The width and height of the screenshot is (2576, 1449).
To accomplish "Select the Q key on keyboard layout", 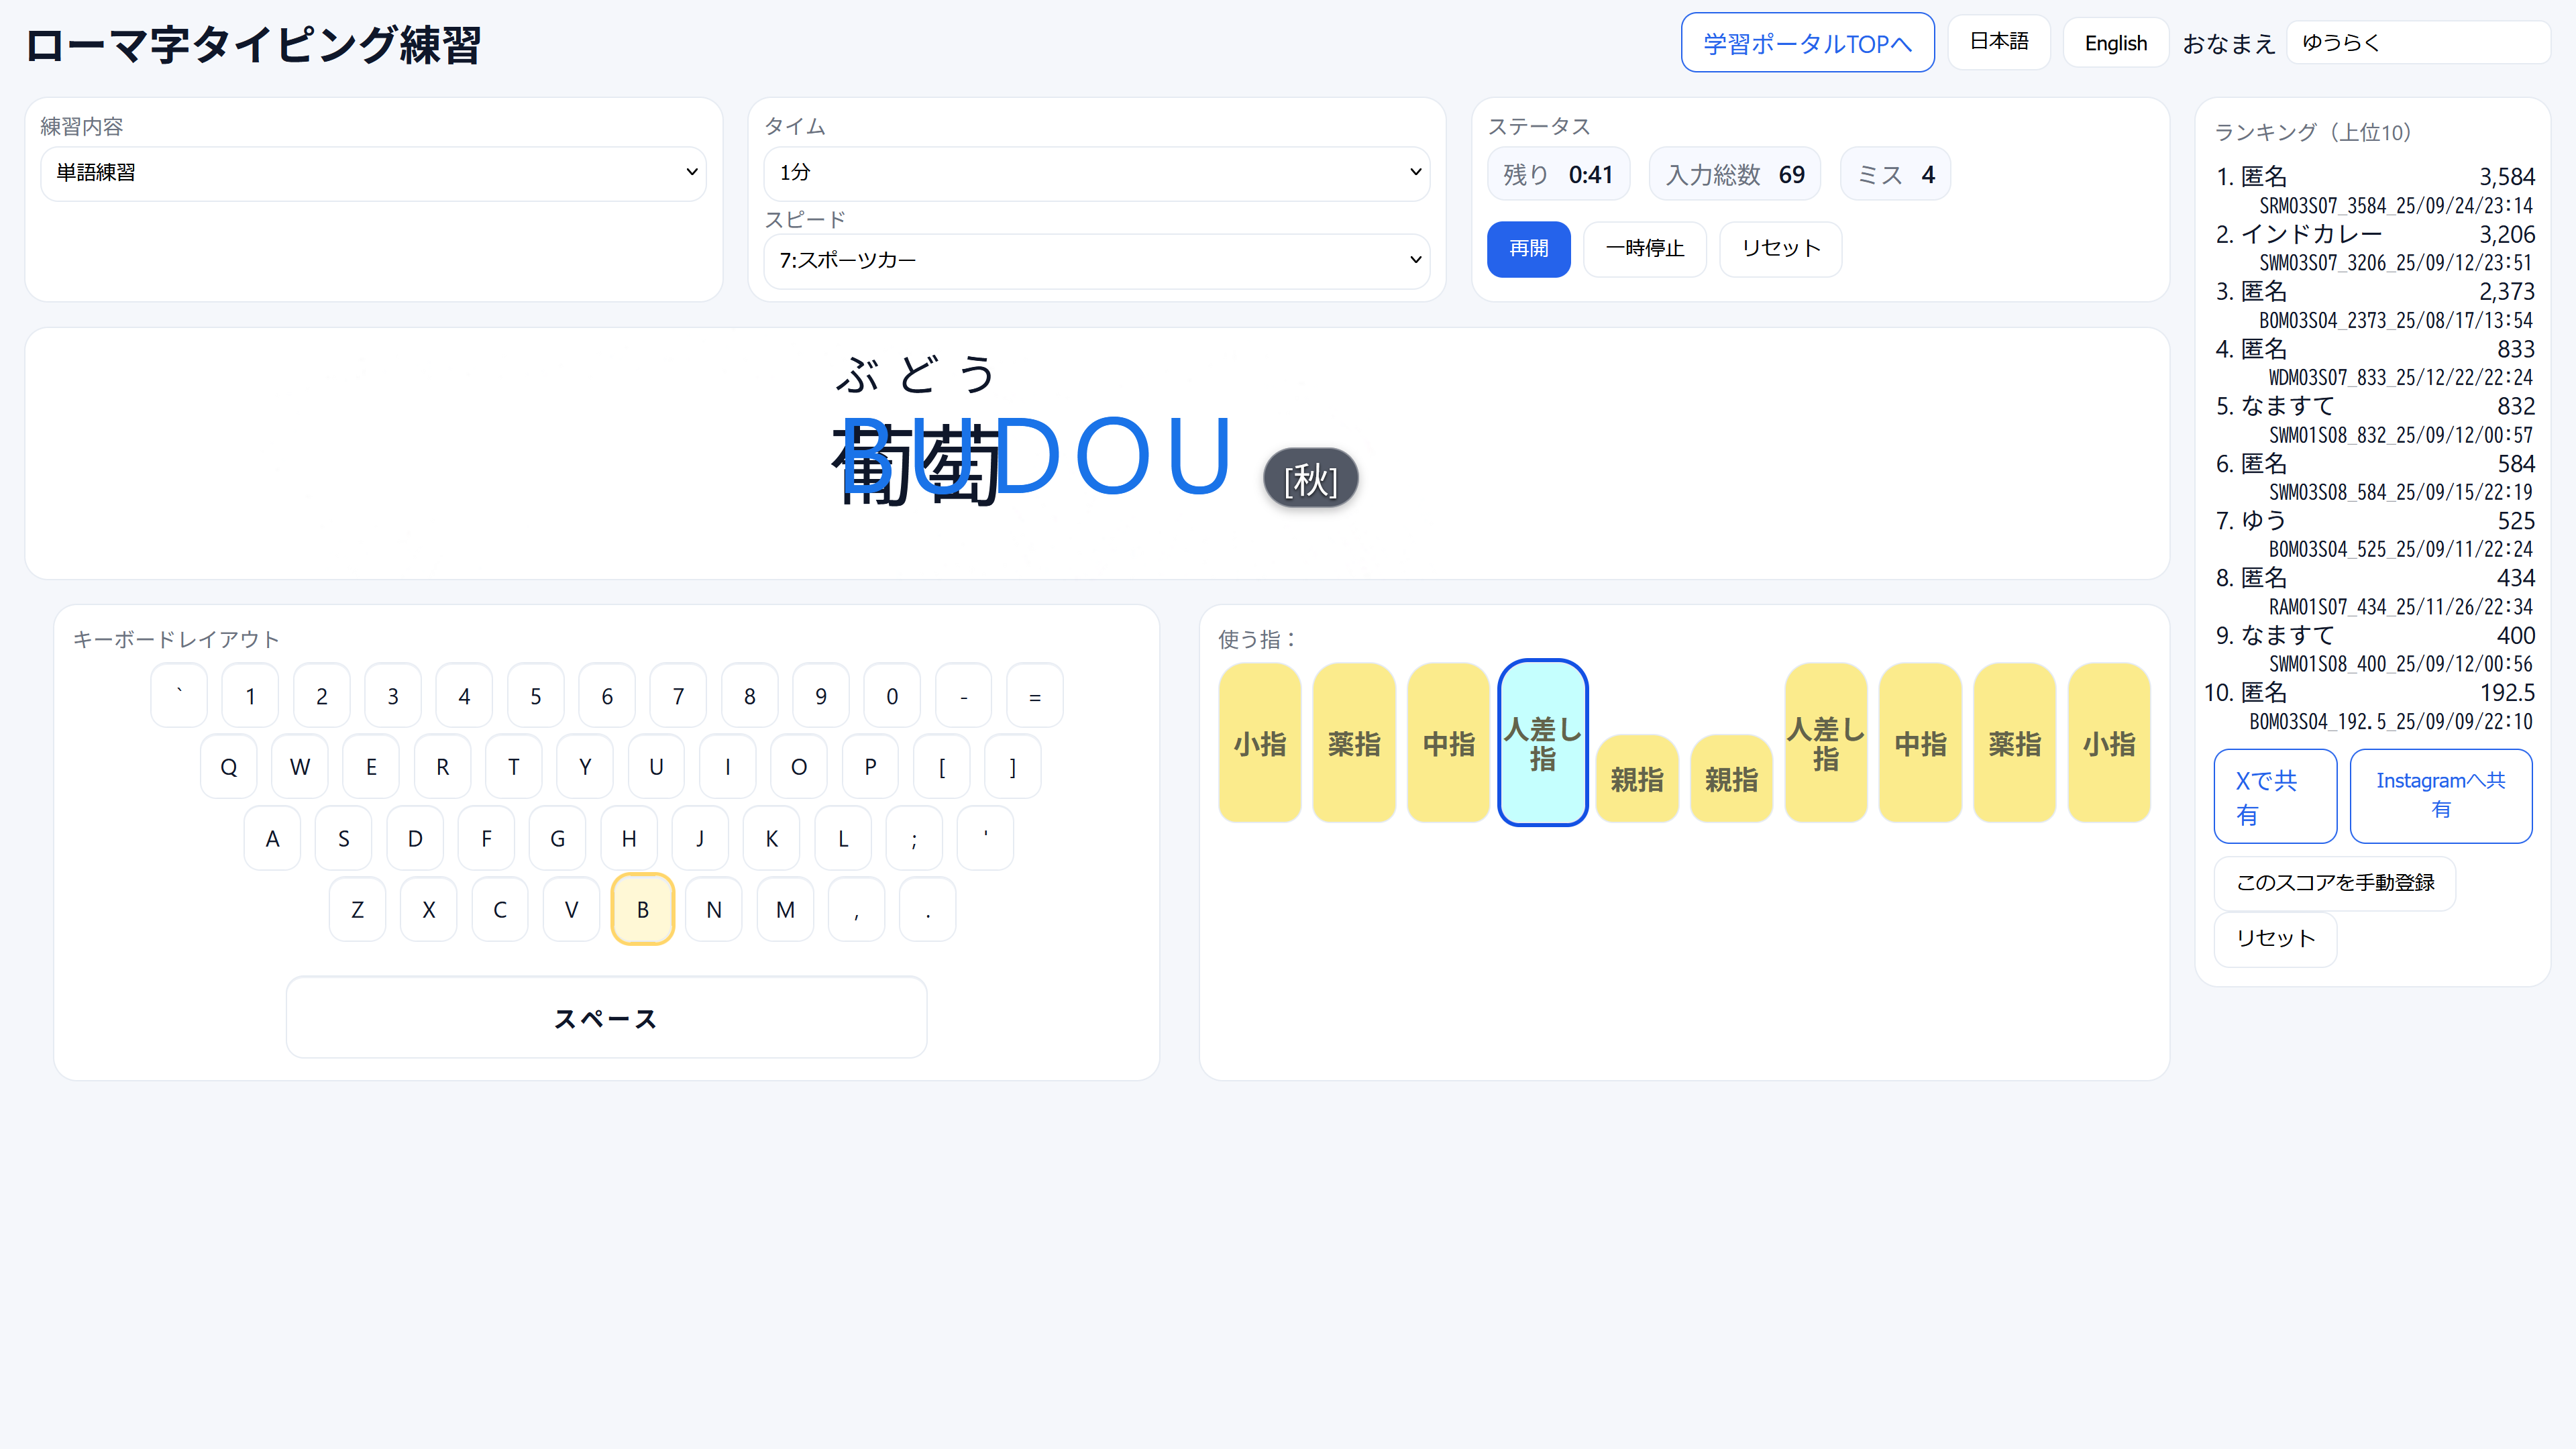I will pos(228,766).
